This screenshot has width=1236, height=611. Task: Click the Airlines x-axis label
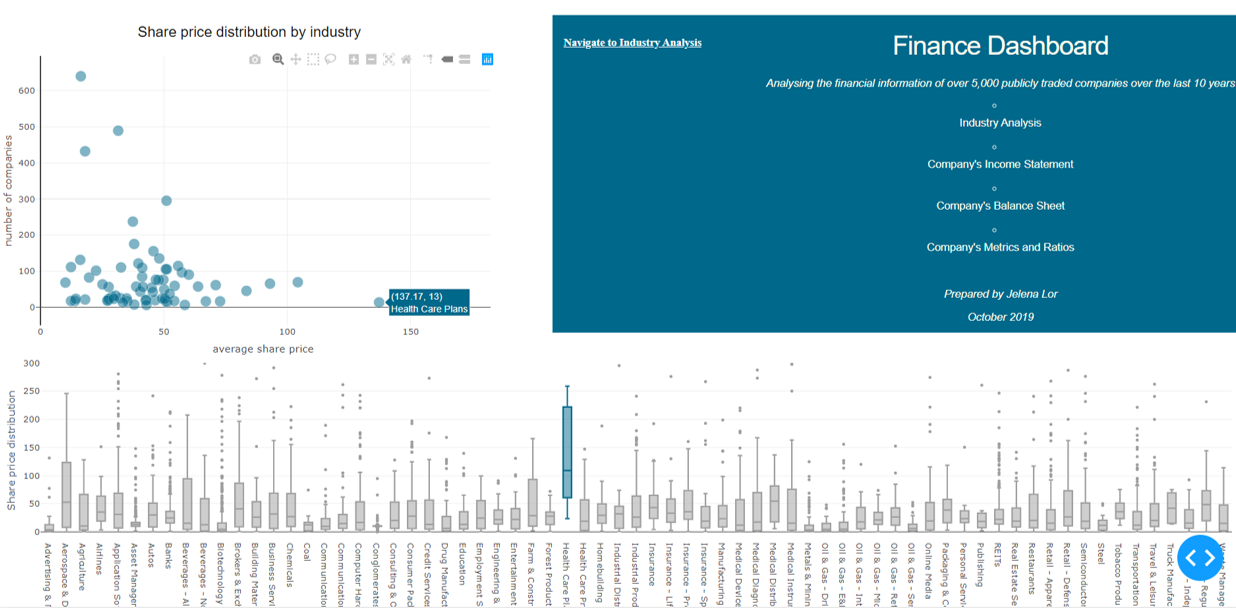pos(101,561)
